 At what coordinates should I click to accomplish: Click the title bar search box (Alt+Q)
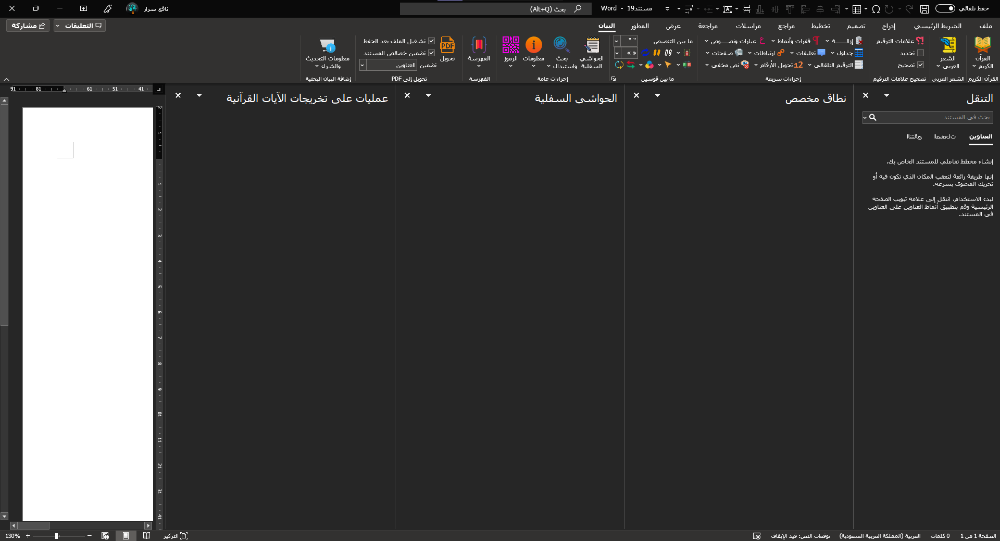(496, 9)
